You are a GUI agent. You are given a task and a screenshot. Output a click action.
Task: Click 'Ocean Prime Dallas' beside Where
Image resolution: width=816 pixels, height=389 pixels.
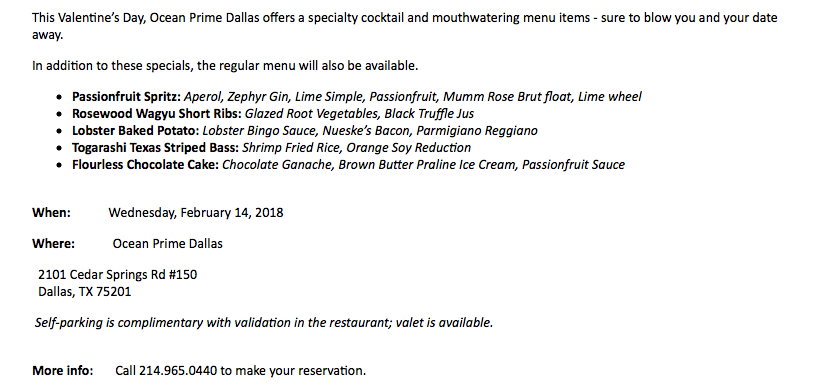tap(168, 244)
